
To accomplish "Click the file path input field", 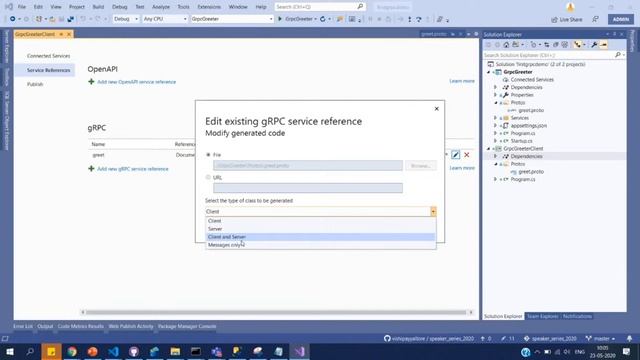I will (308, 165).
